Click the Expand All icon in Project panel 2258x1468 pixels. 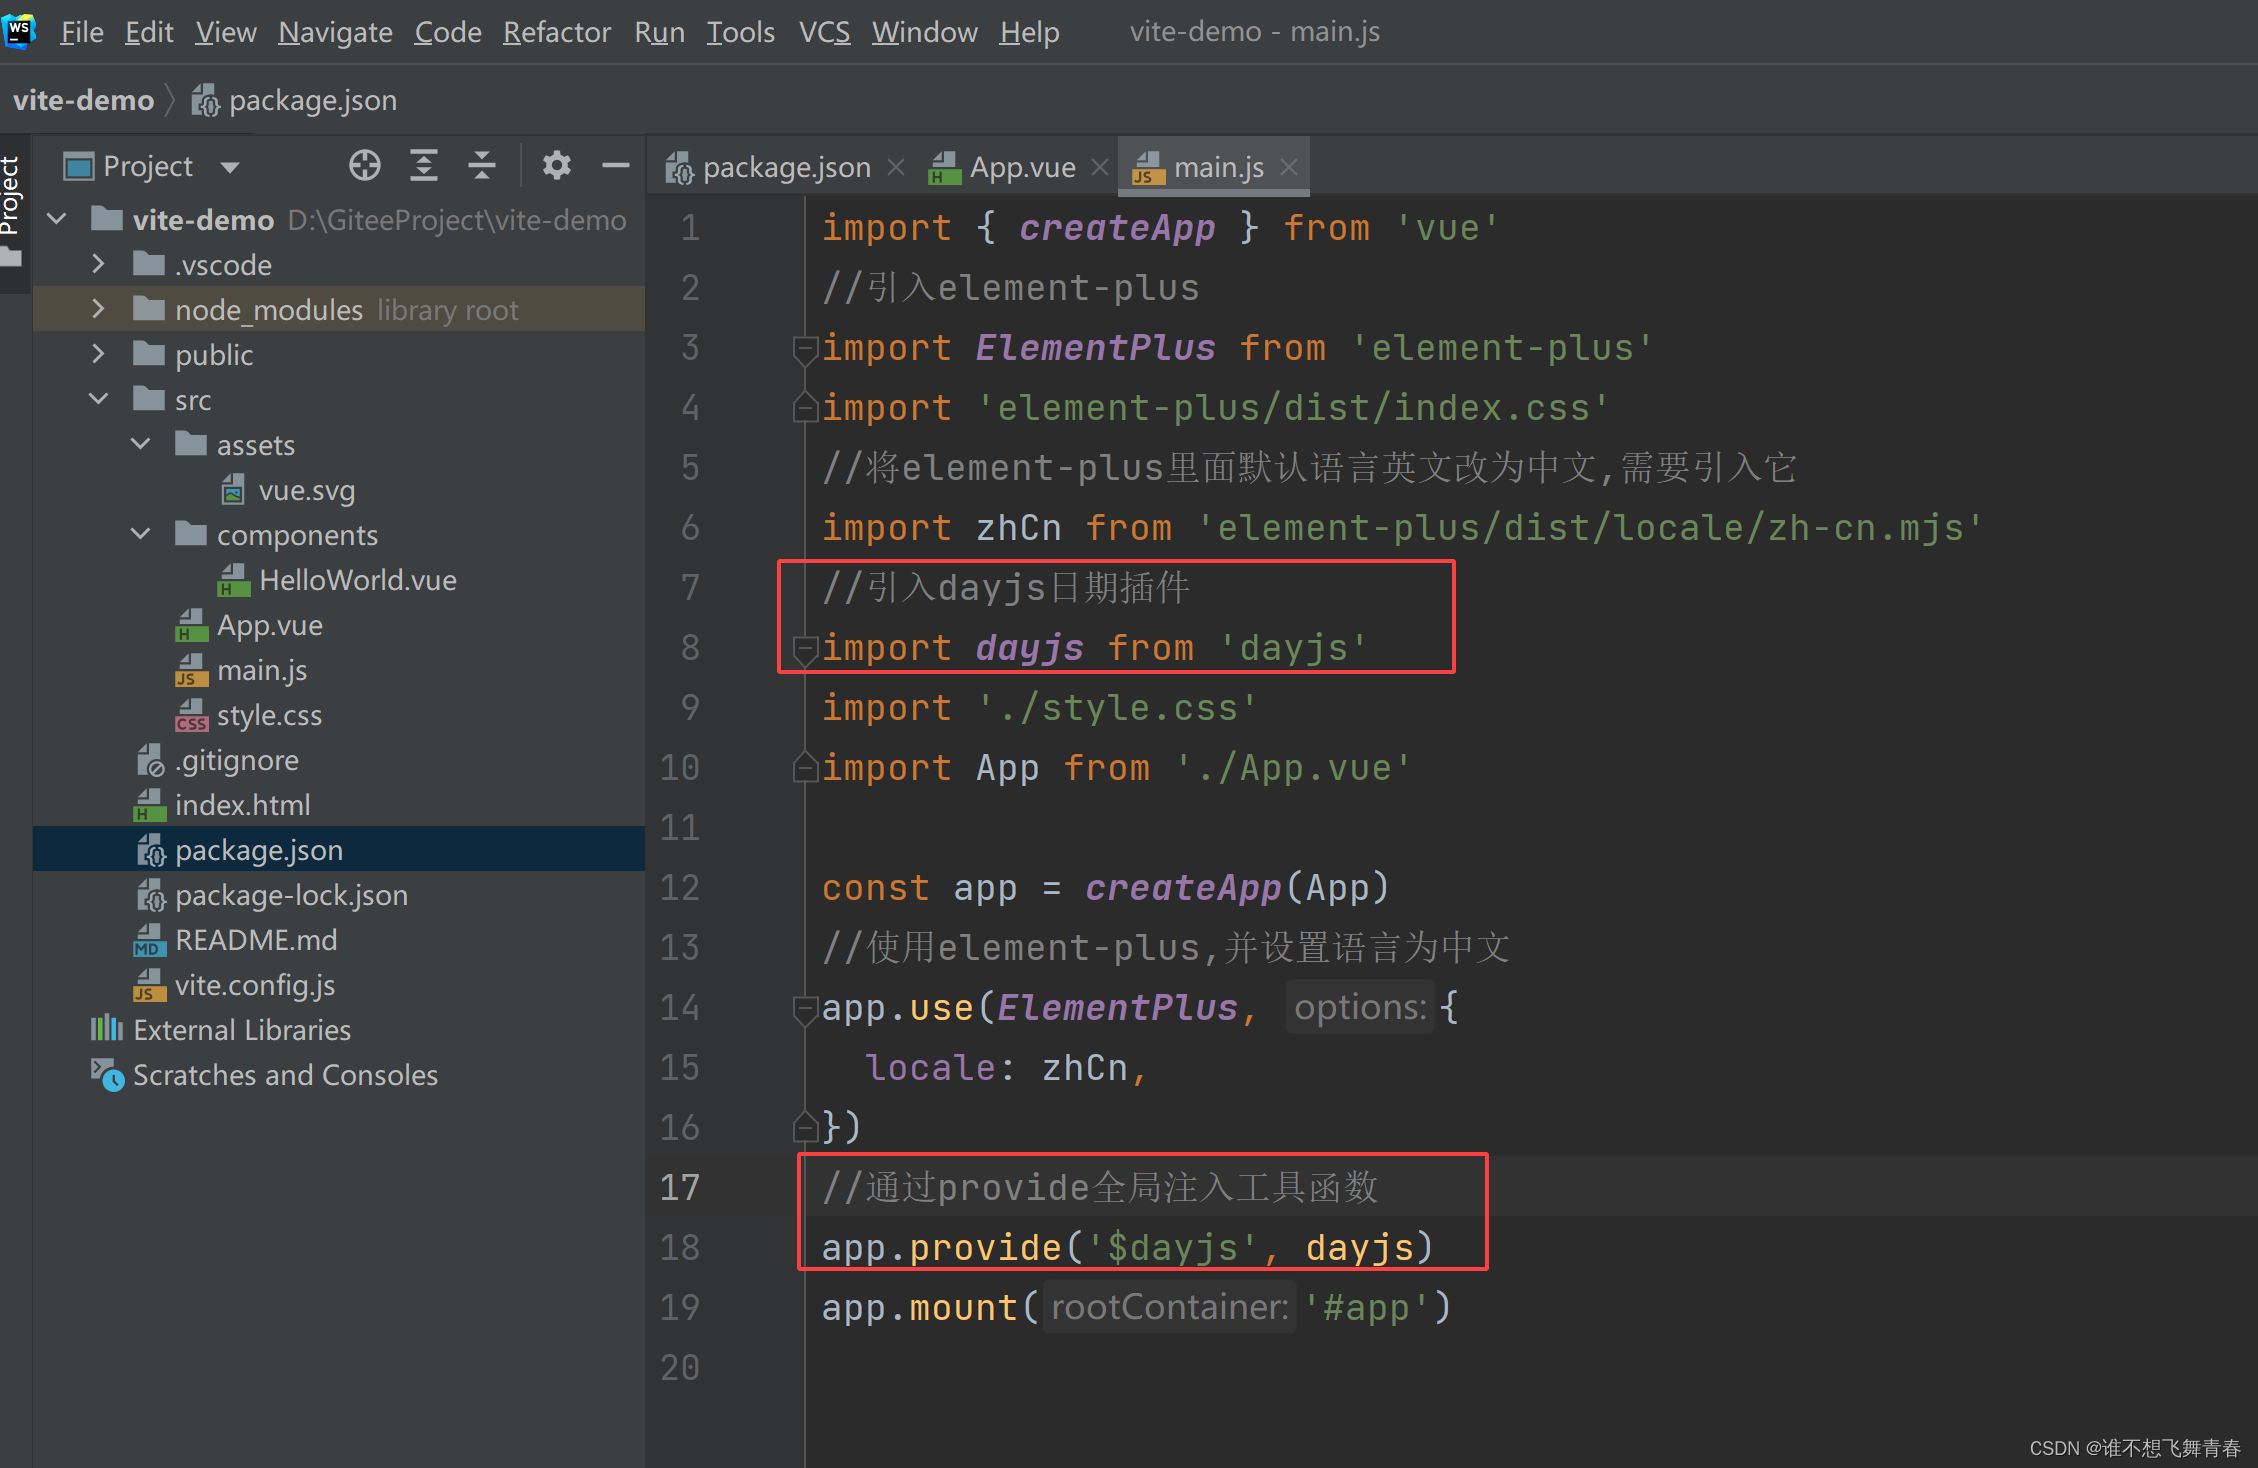[424, 165]
